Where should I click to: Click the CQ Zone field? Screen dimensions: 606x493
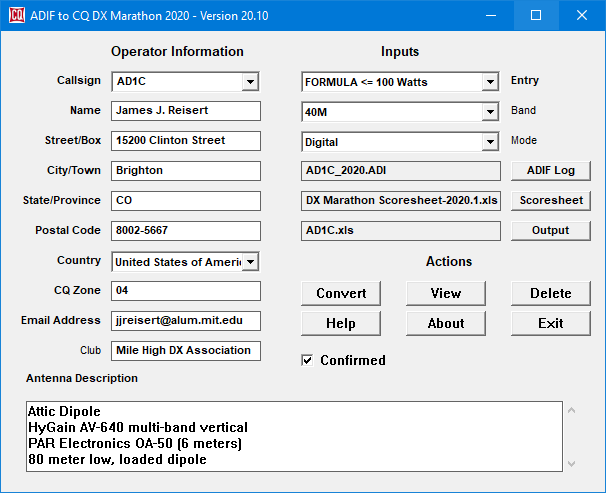click(185, 291)
